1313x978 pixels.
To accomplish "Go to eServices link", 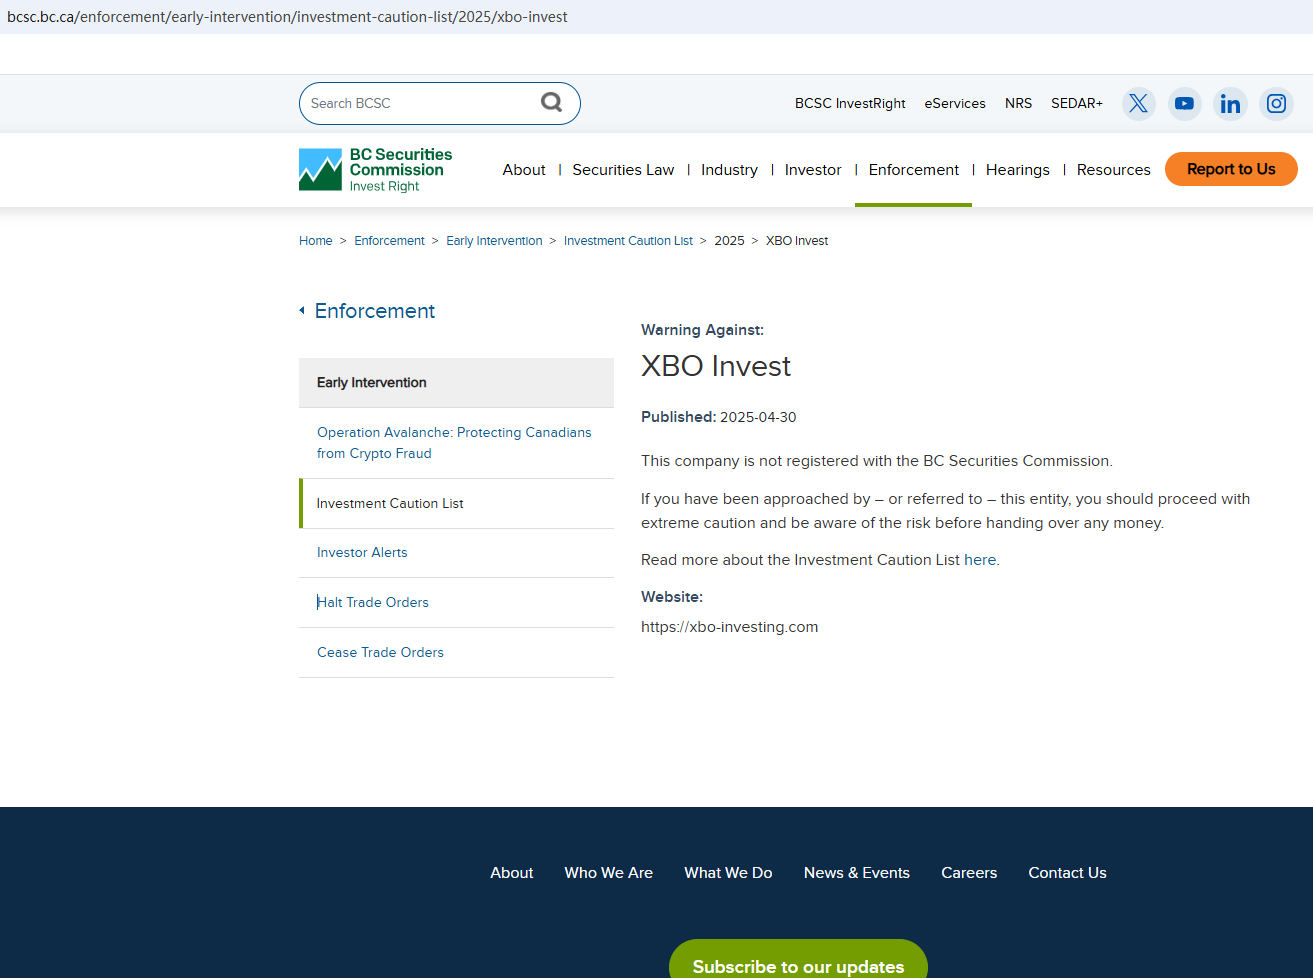I will pyautogui.click(x=955, y=103).
